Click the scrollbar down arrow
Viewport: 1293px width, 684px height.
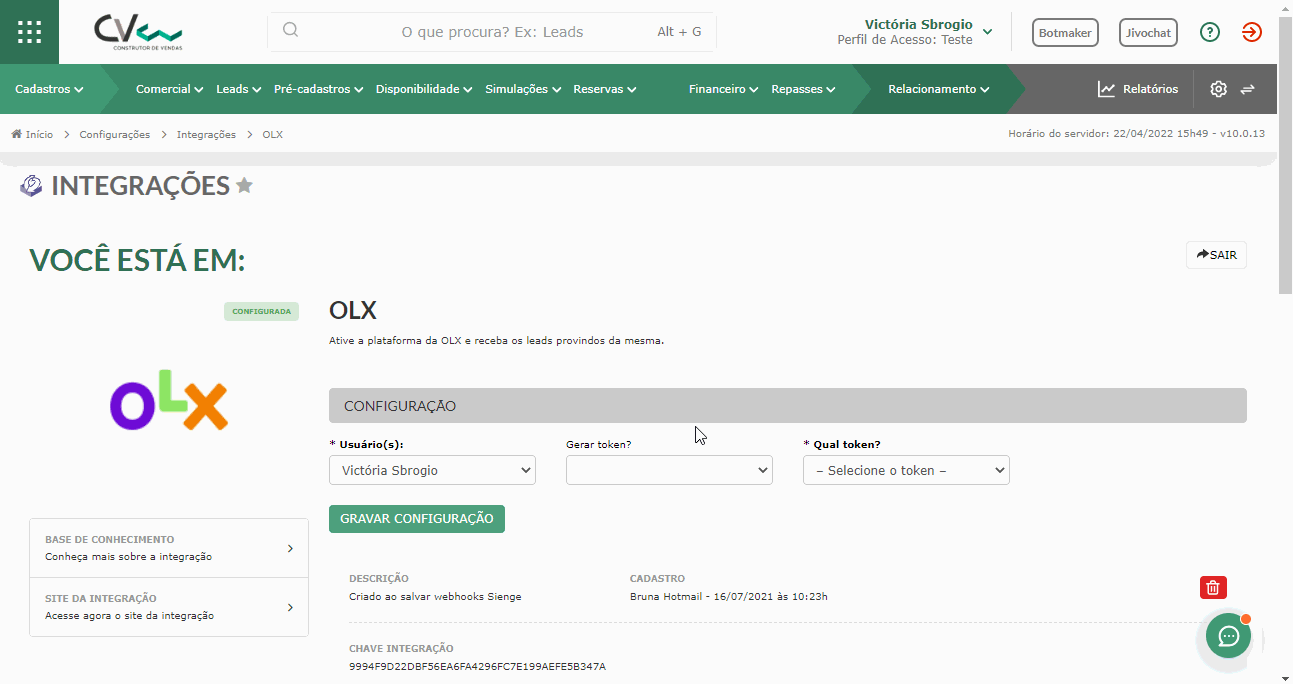click(1285, 677)
